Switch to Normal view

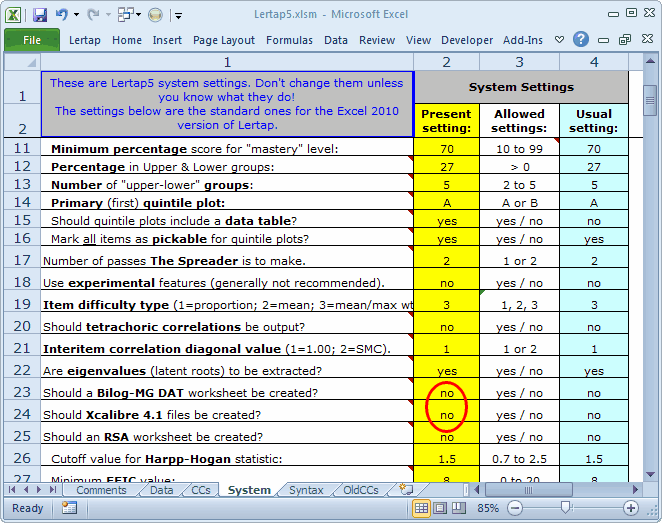coord(421,508)
